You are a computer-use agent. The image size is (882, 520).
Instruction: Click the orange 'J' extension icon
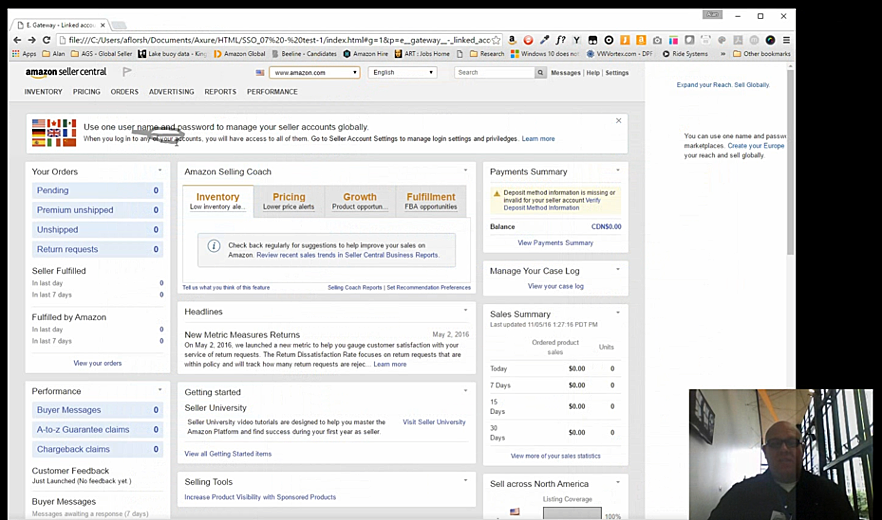pyautogui.click(x=625, y=40)
